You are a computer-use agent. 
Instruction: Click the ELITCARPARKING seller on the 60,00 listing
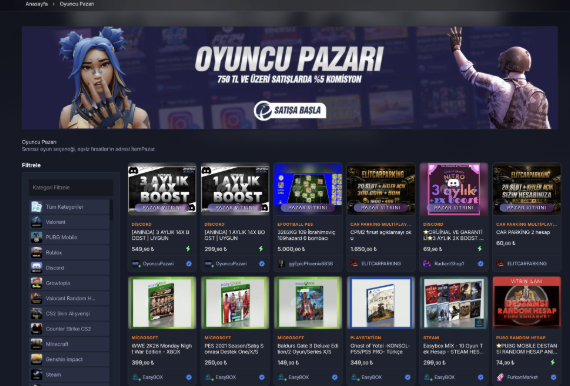(527, 264)
